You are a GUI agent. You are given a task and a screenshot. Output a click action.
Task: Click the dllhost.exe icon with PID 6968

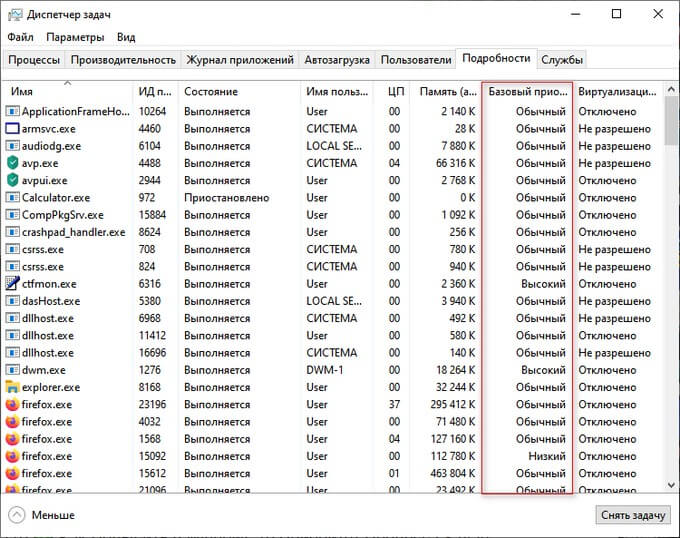pos(12,318)
